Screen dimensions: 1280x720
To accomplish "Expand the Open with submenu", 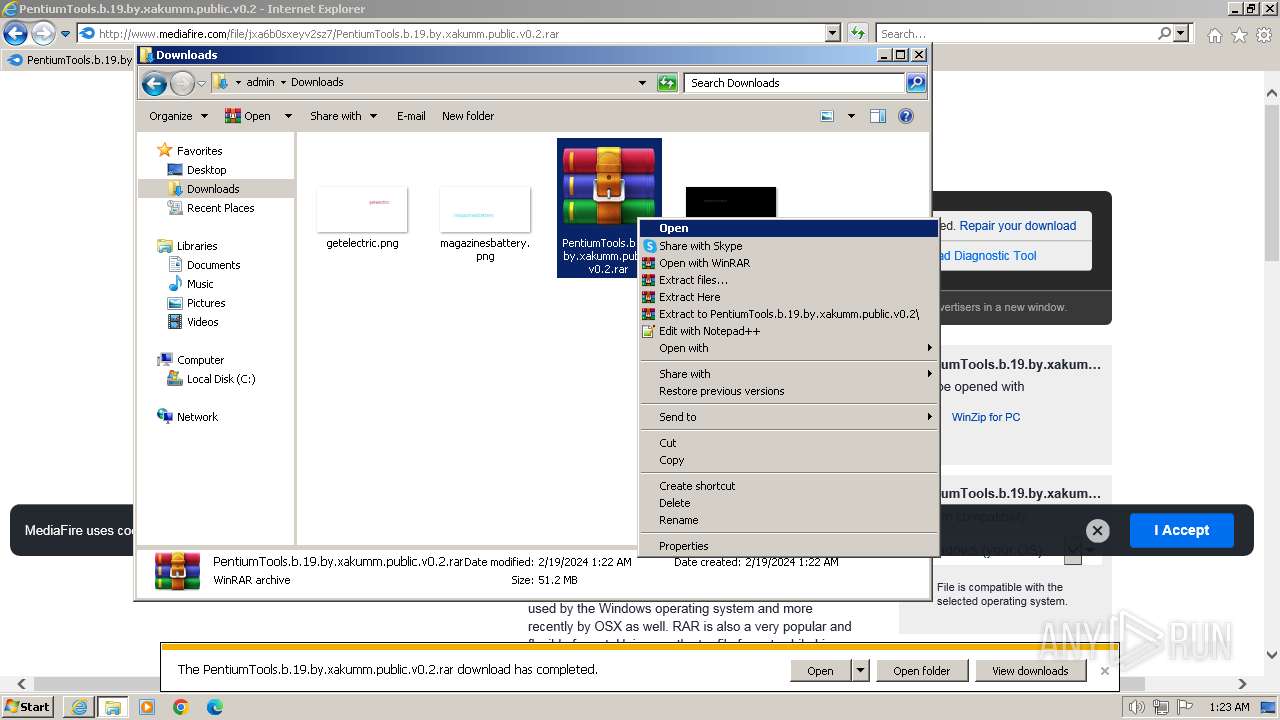I will 789,348.
